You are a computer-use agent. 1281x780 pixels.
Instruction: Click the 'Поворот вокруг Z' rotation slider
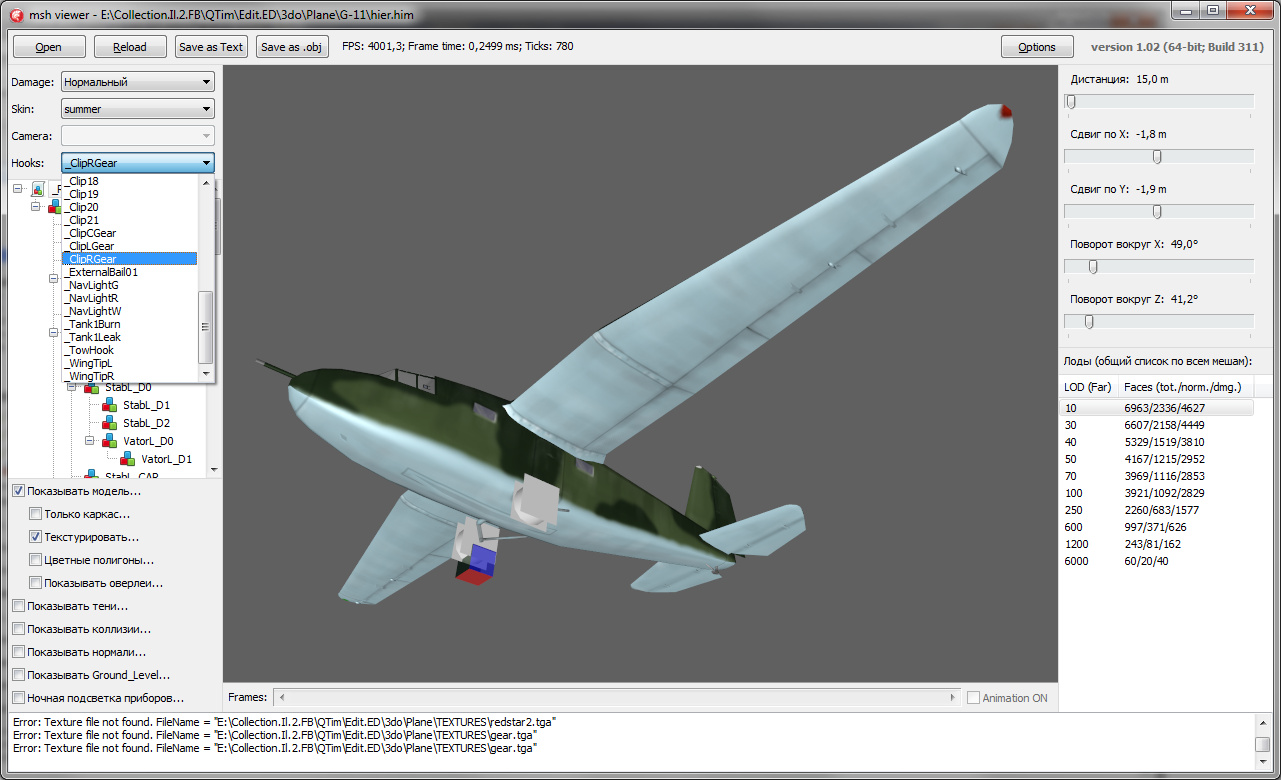tap(1159, 321)
